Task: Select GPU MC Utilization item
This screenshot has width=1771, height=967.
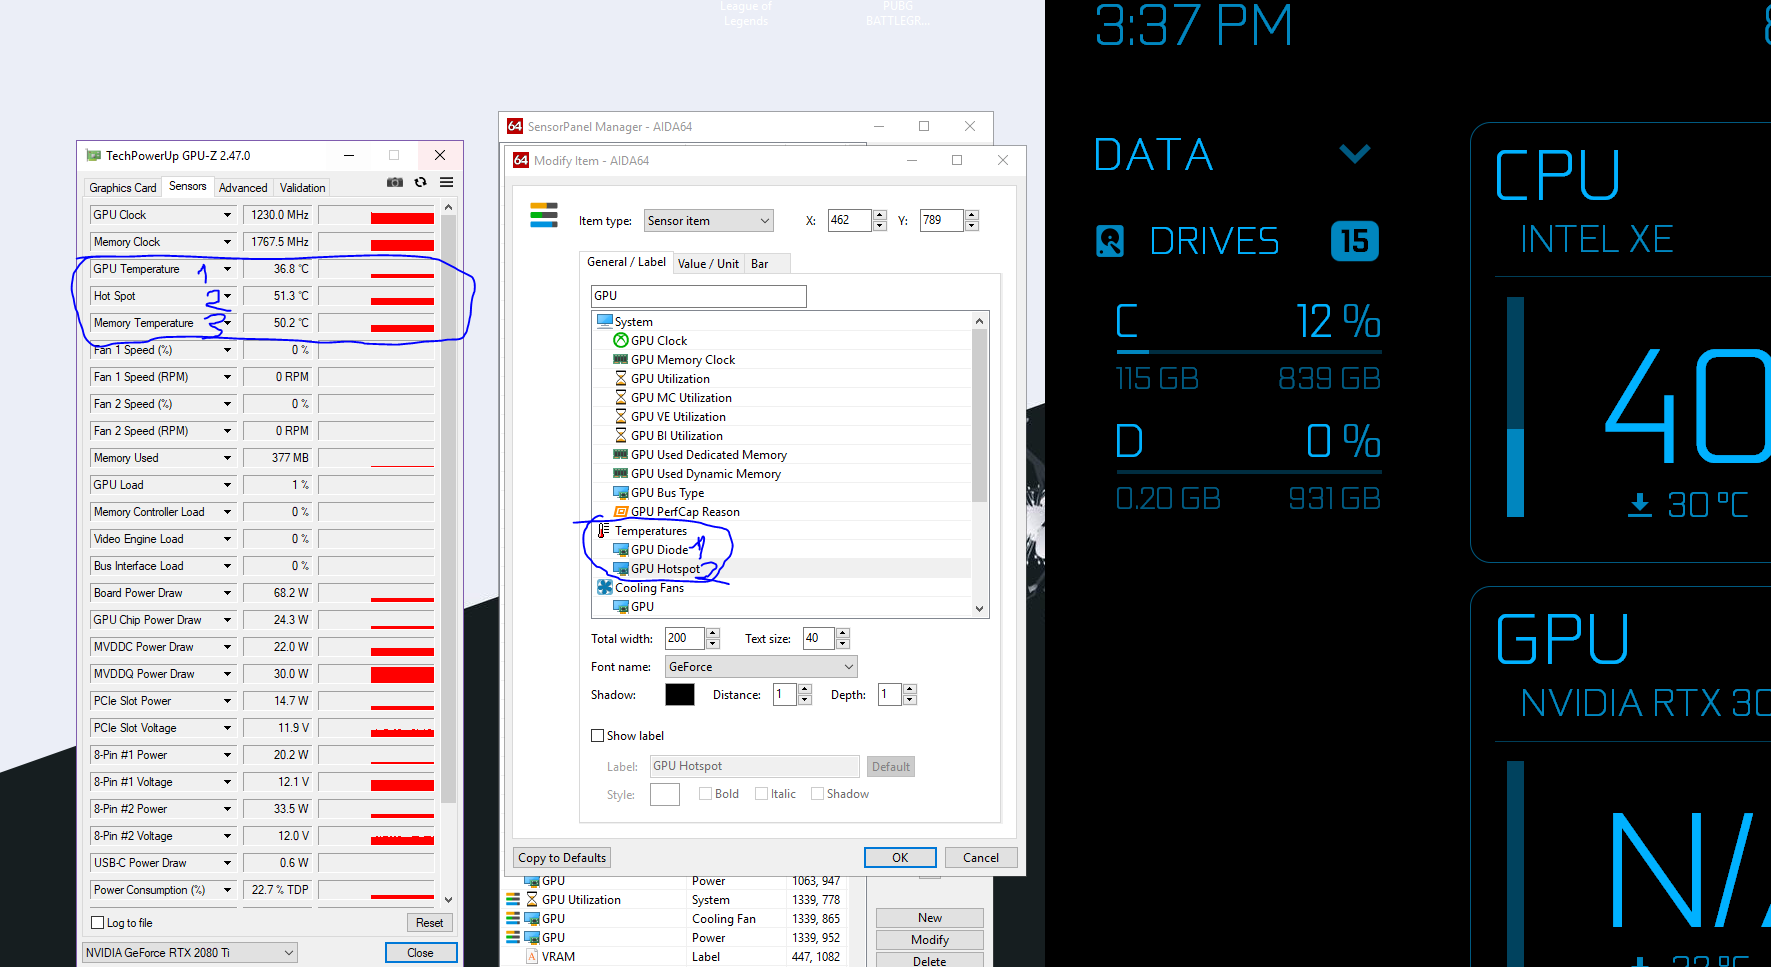Action: [x=681, y=398]
